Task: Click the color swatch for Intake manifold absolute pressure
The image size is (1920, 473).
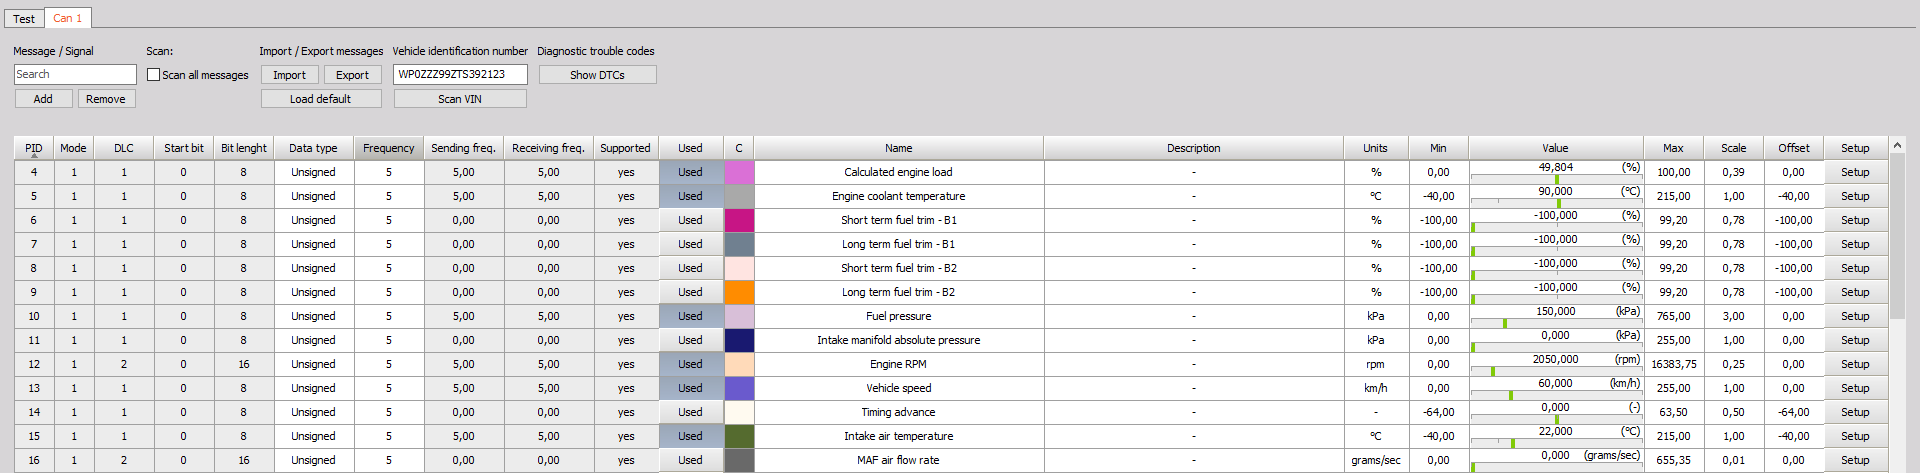Action: (739, 340)
